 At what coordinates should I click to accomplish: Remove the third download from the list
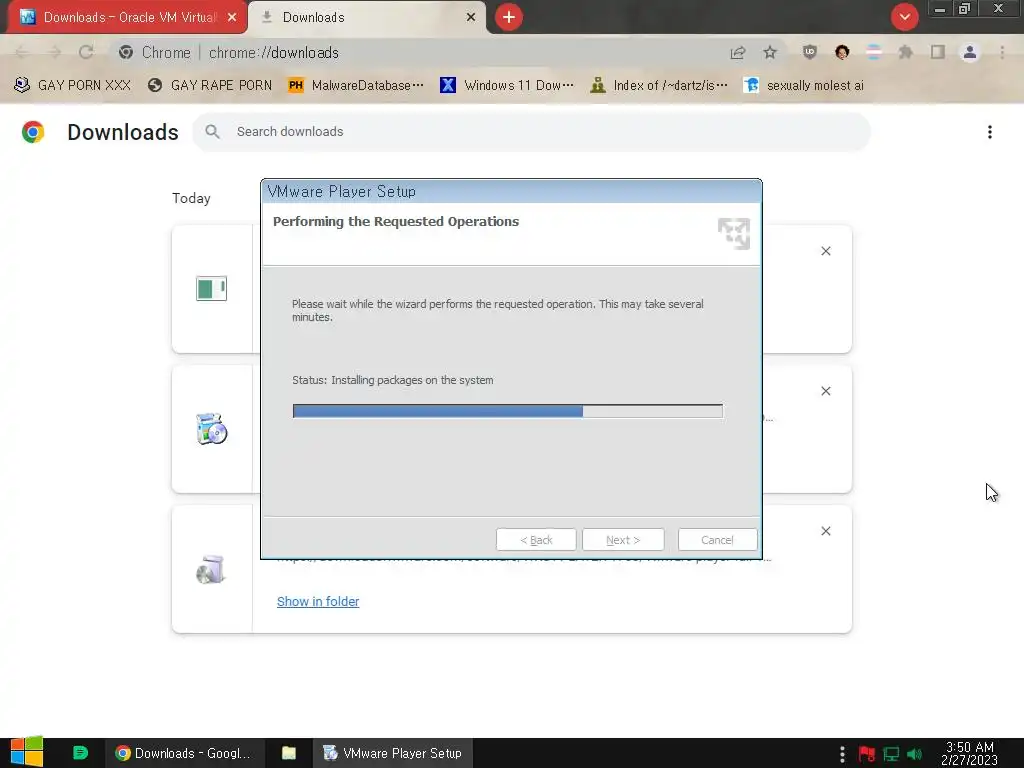click(826, 532)
